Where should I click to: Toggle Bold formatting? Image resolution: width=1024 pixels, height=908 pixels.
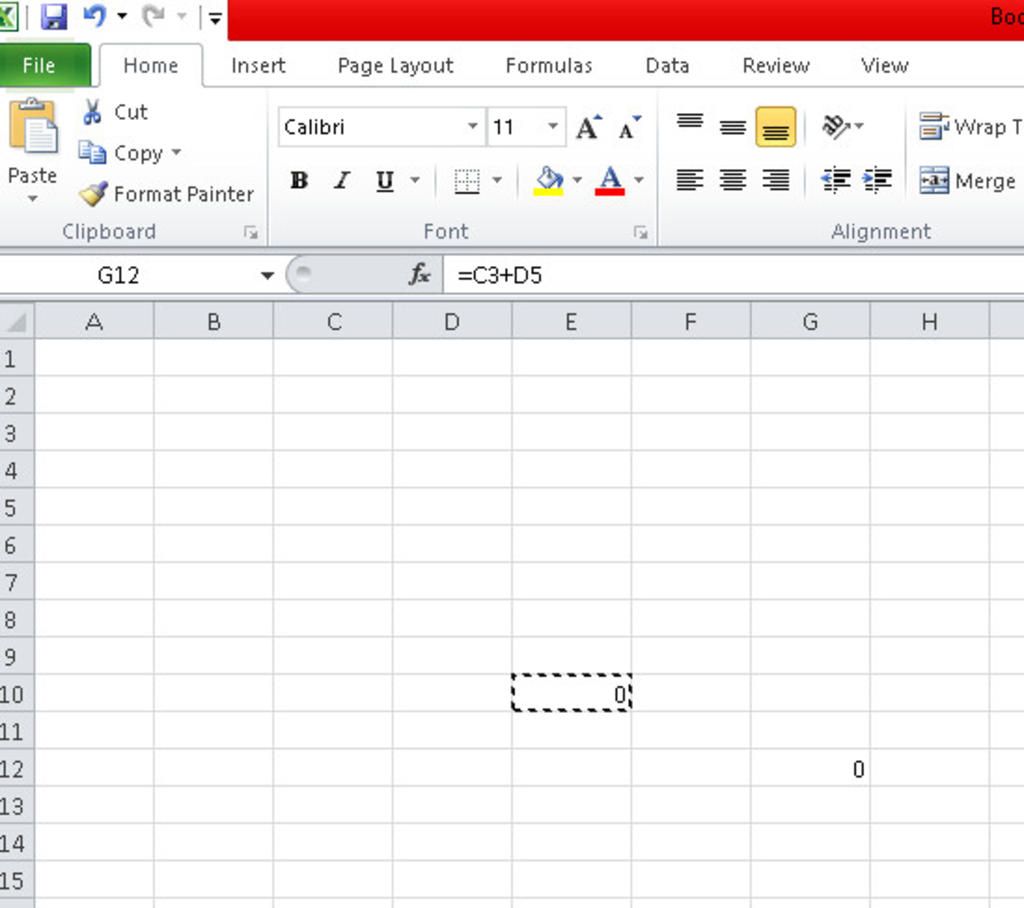coord(299,180)
